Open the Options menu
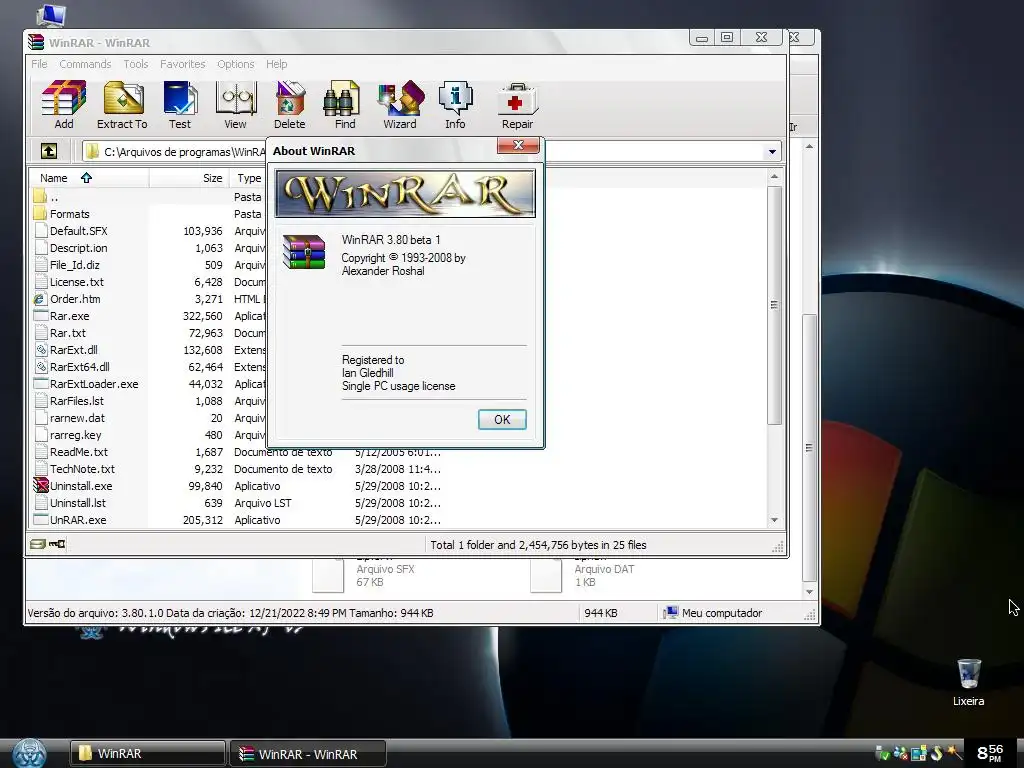The width and height of the screenshot is (1024, 768). [236, 64]
